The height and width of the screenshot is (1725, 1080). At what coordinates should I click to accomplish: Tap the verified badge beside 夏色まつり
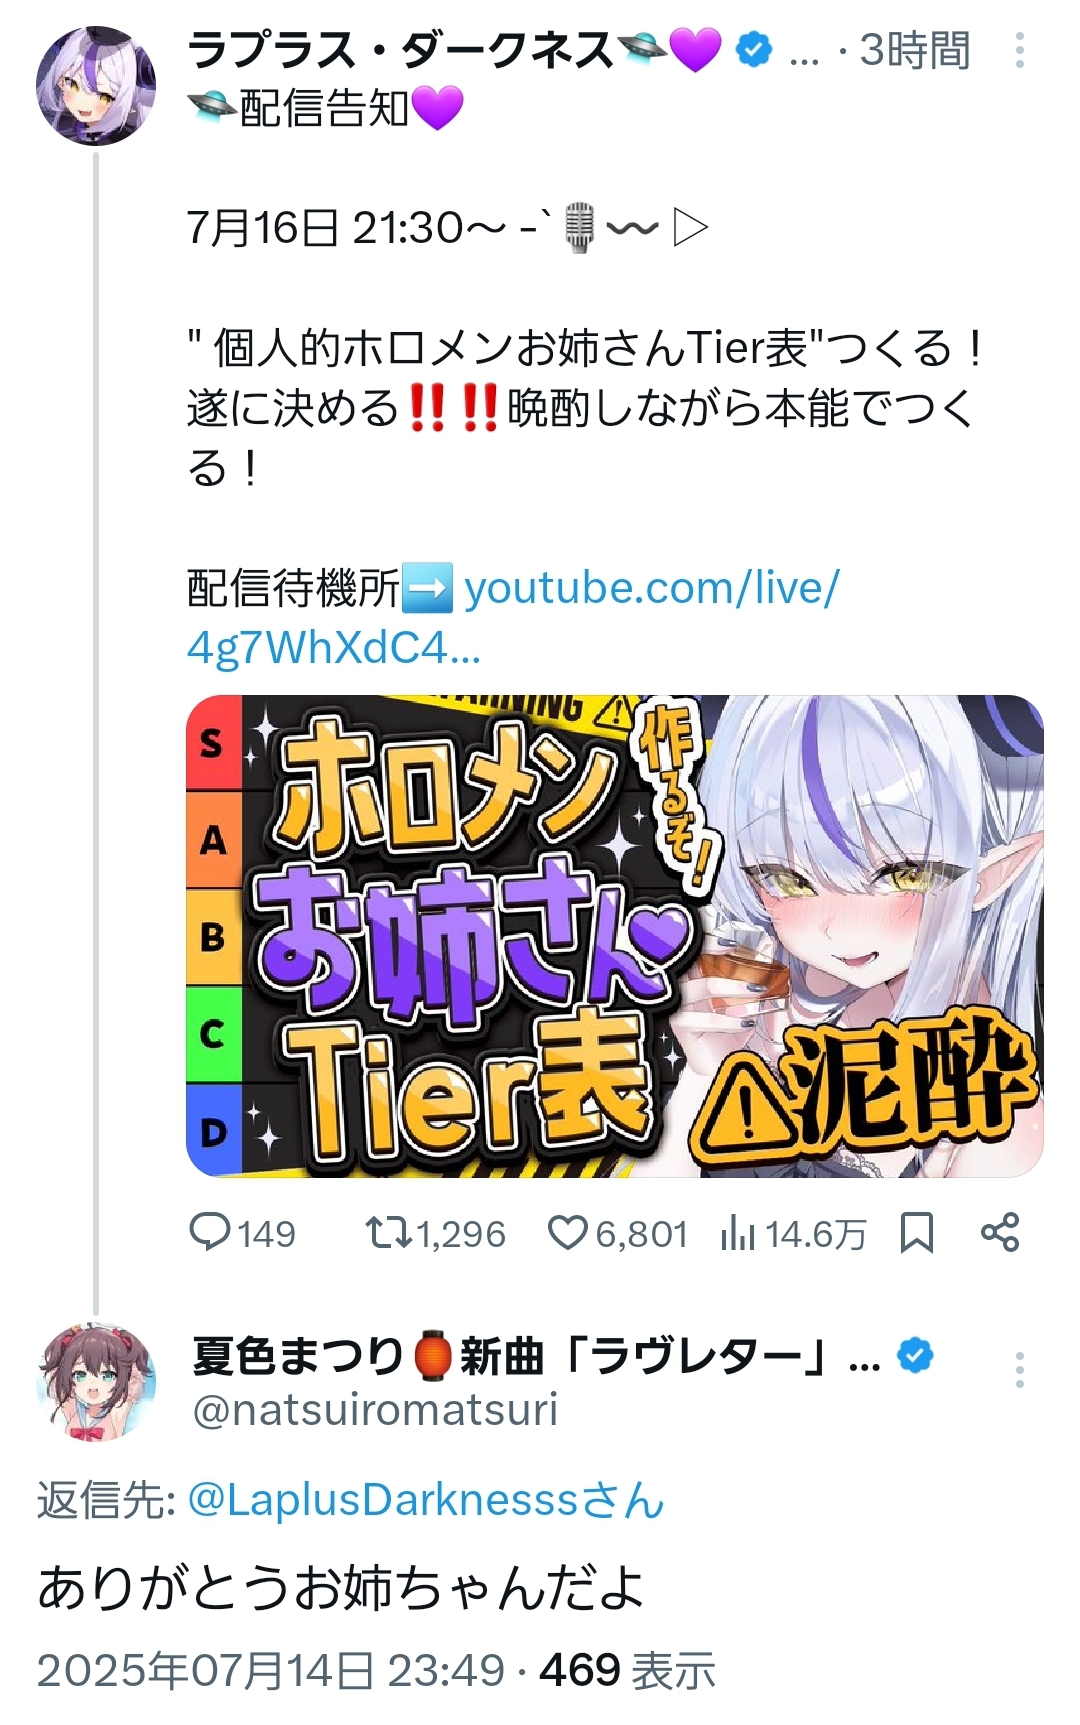tap(915, 1356)
